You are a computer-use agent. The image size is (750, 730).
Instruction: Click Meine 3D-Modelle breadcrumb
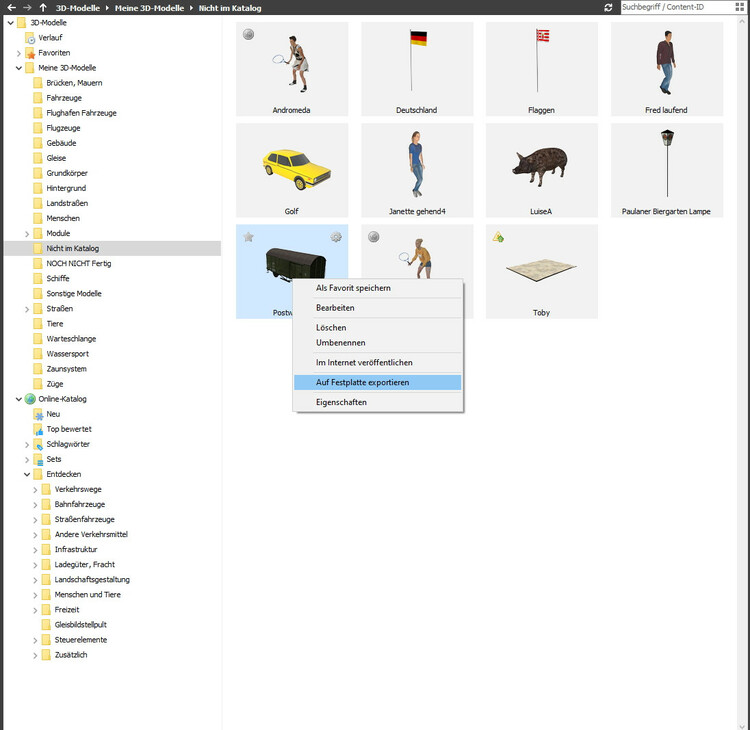coord(149,8)
